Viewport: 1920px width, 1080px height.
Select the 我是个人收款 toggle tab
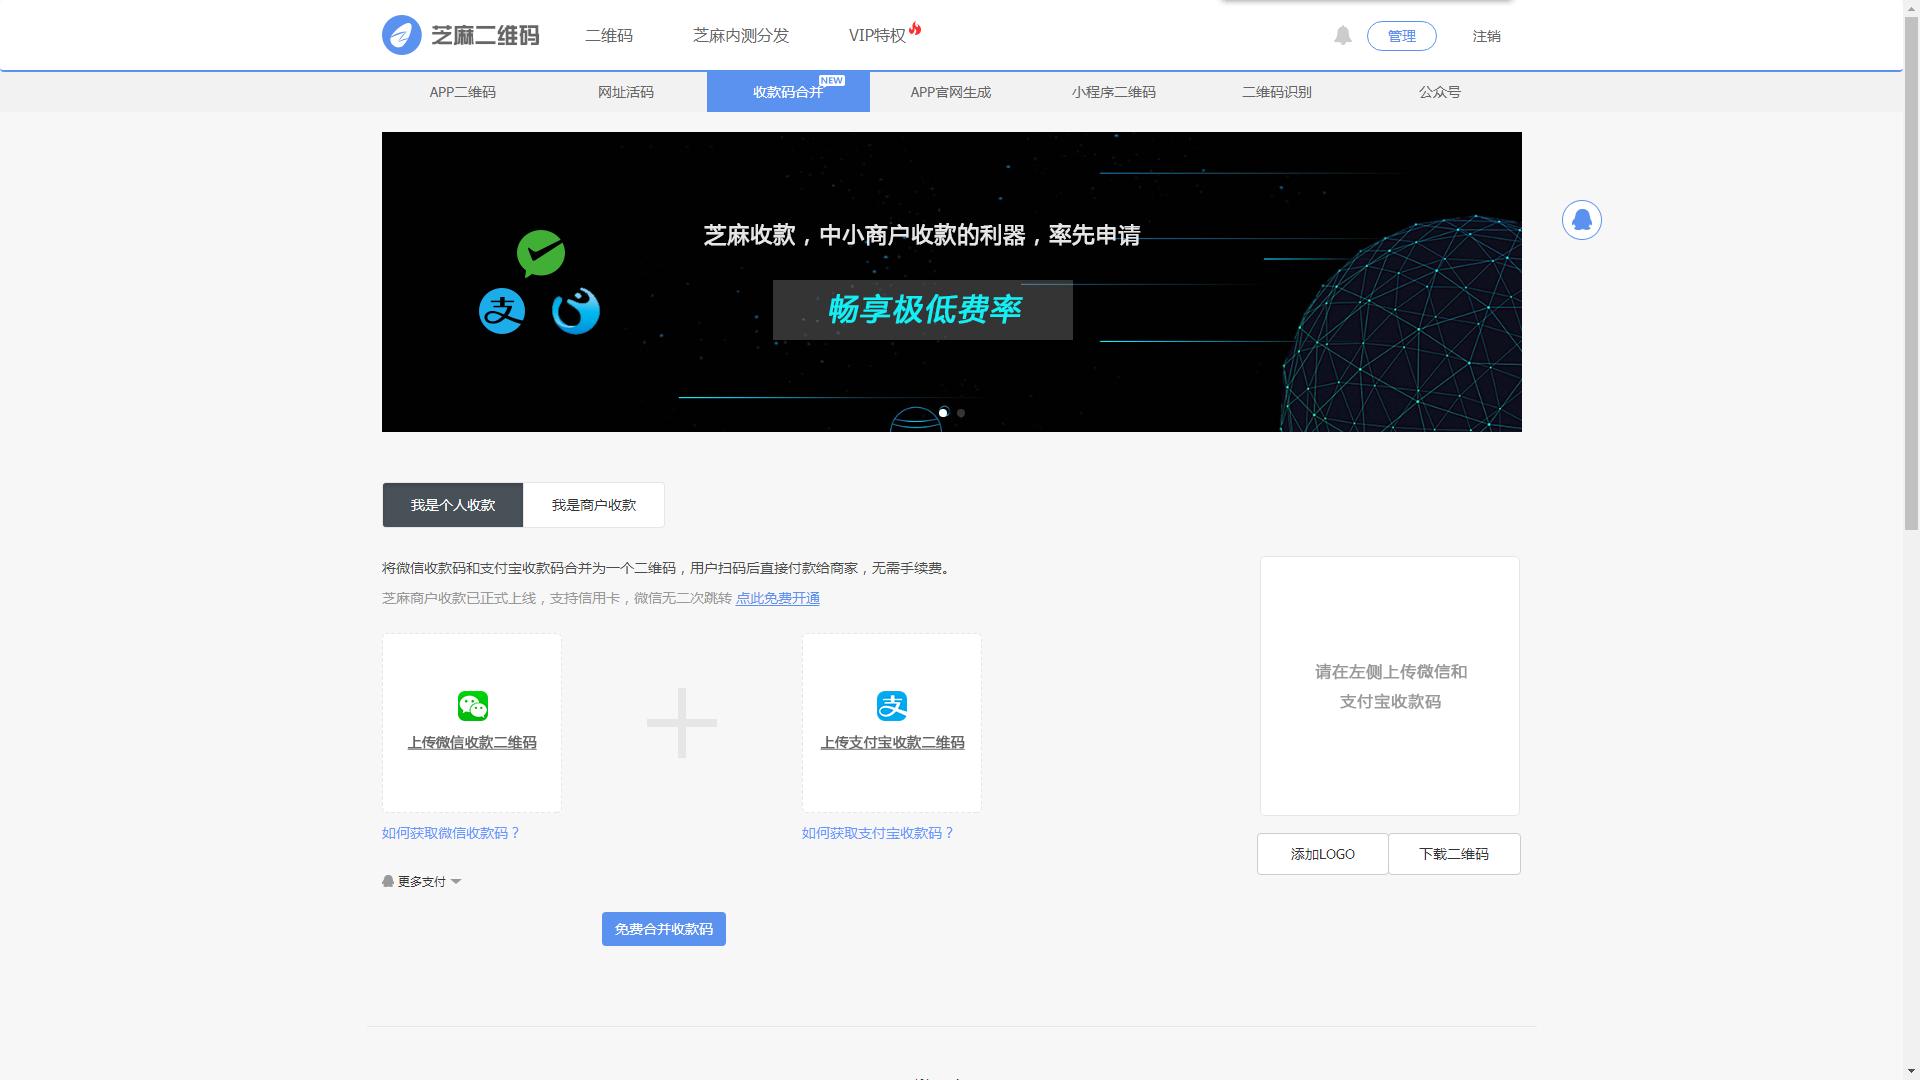[452, 505]
